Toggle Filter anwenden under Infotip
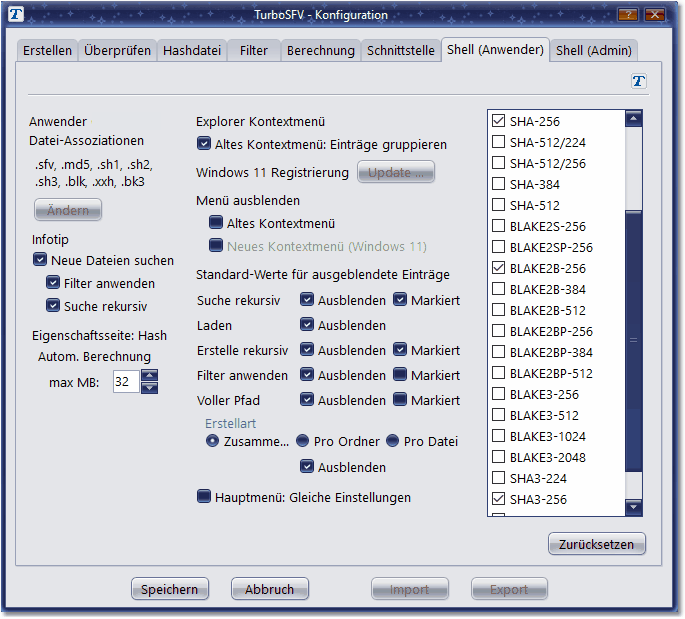685x619 pixels. click(53, 283)
